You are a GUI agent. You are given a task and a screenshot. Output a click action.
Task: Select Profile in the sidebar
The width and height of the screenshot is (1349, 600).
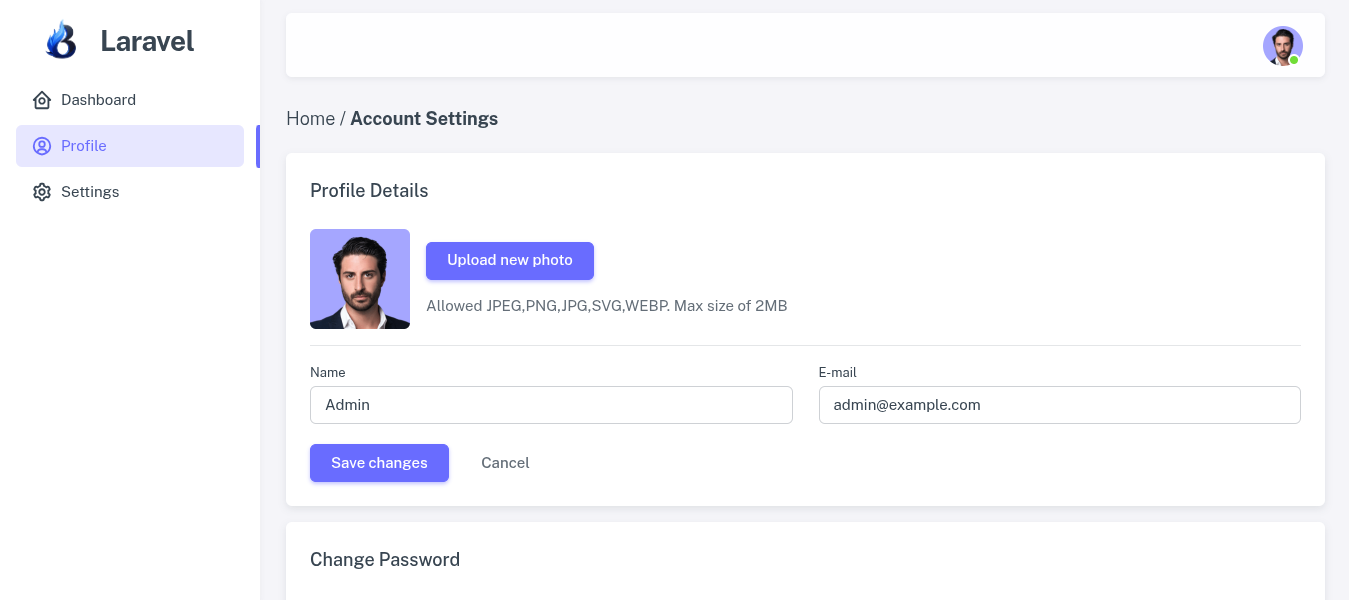(84, 146)
